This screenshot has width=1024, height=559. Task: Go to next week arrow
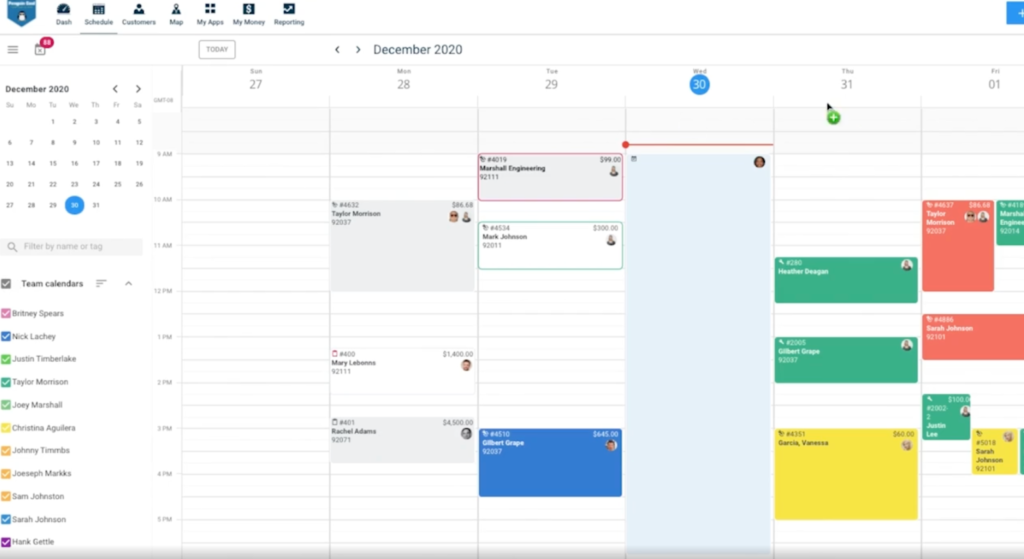358,50
